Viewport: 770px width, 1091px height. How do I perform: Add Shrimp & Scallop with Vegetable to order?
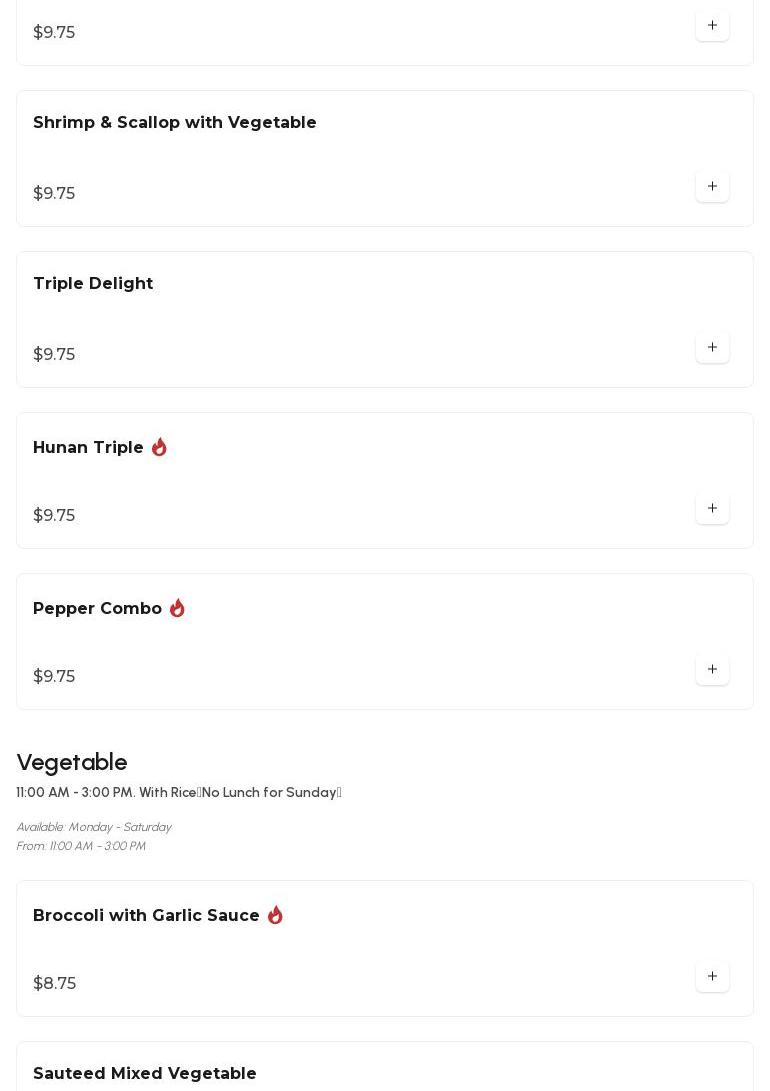(712, 187)
